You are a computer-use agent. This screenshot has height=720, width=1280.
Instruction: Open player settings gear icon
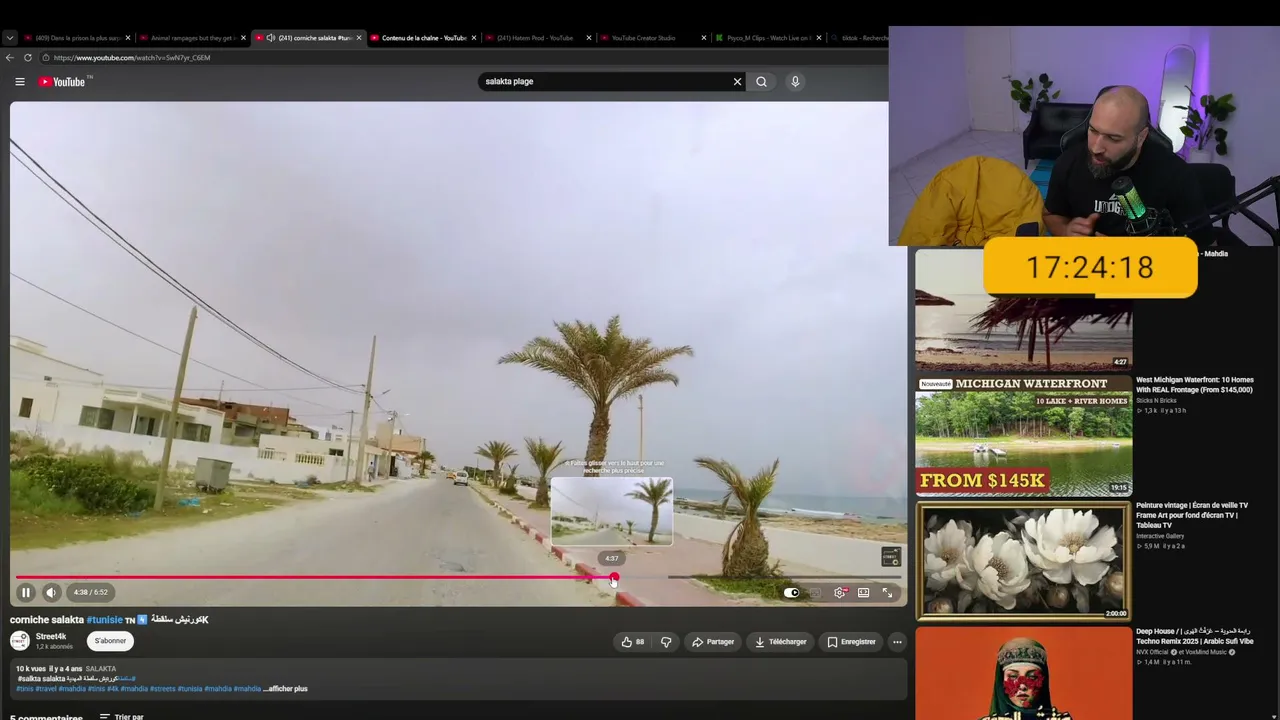[x=840, y=593]
